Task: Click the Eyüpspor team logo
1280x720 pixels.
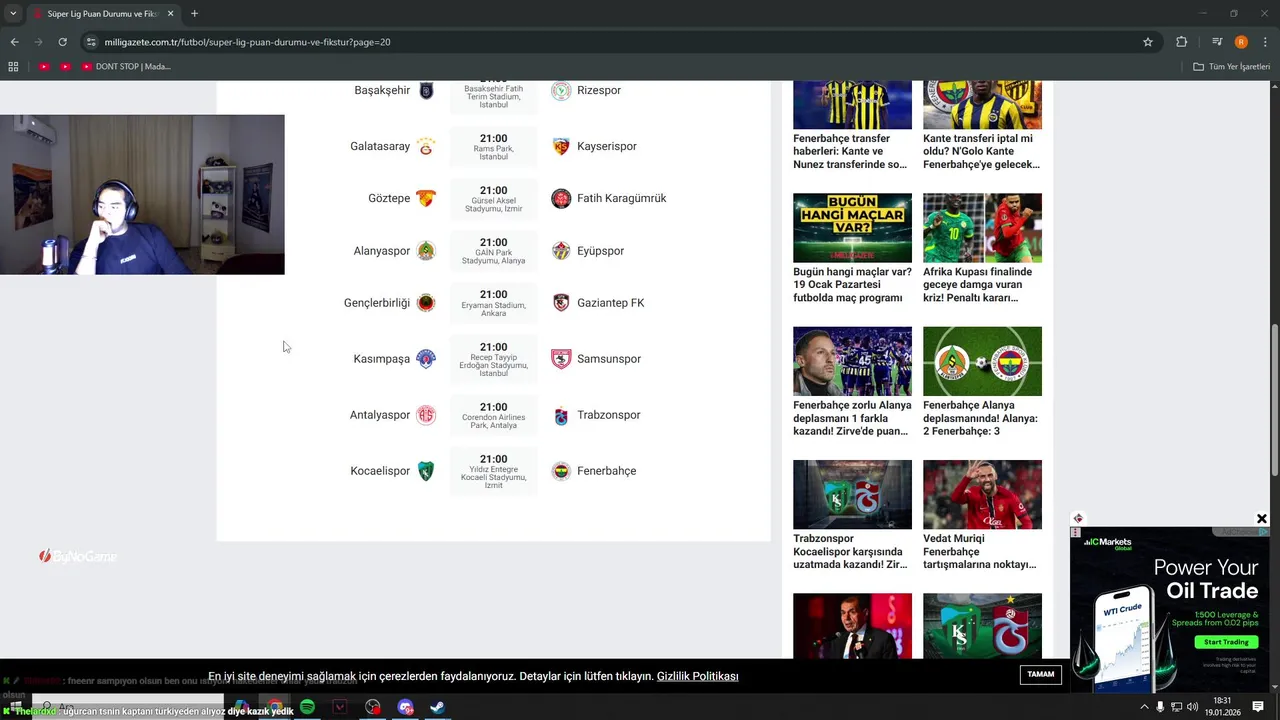Action: tap(561, 251)
